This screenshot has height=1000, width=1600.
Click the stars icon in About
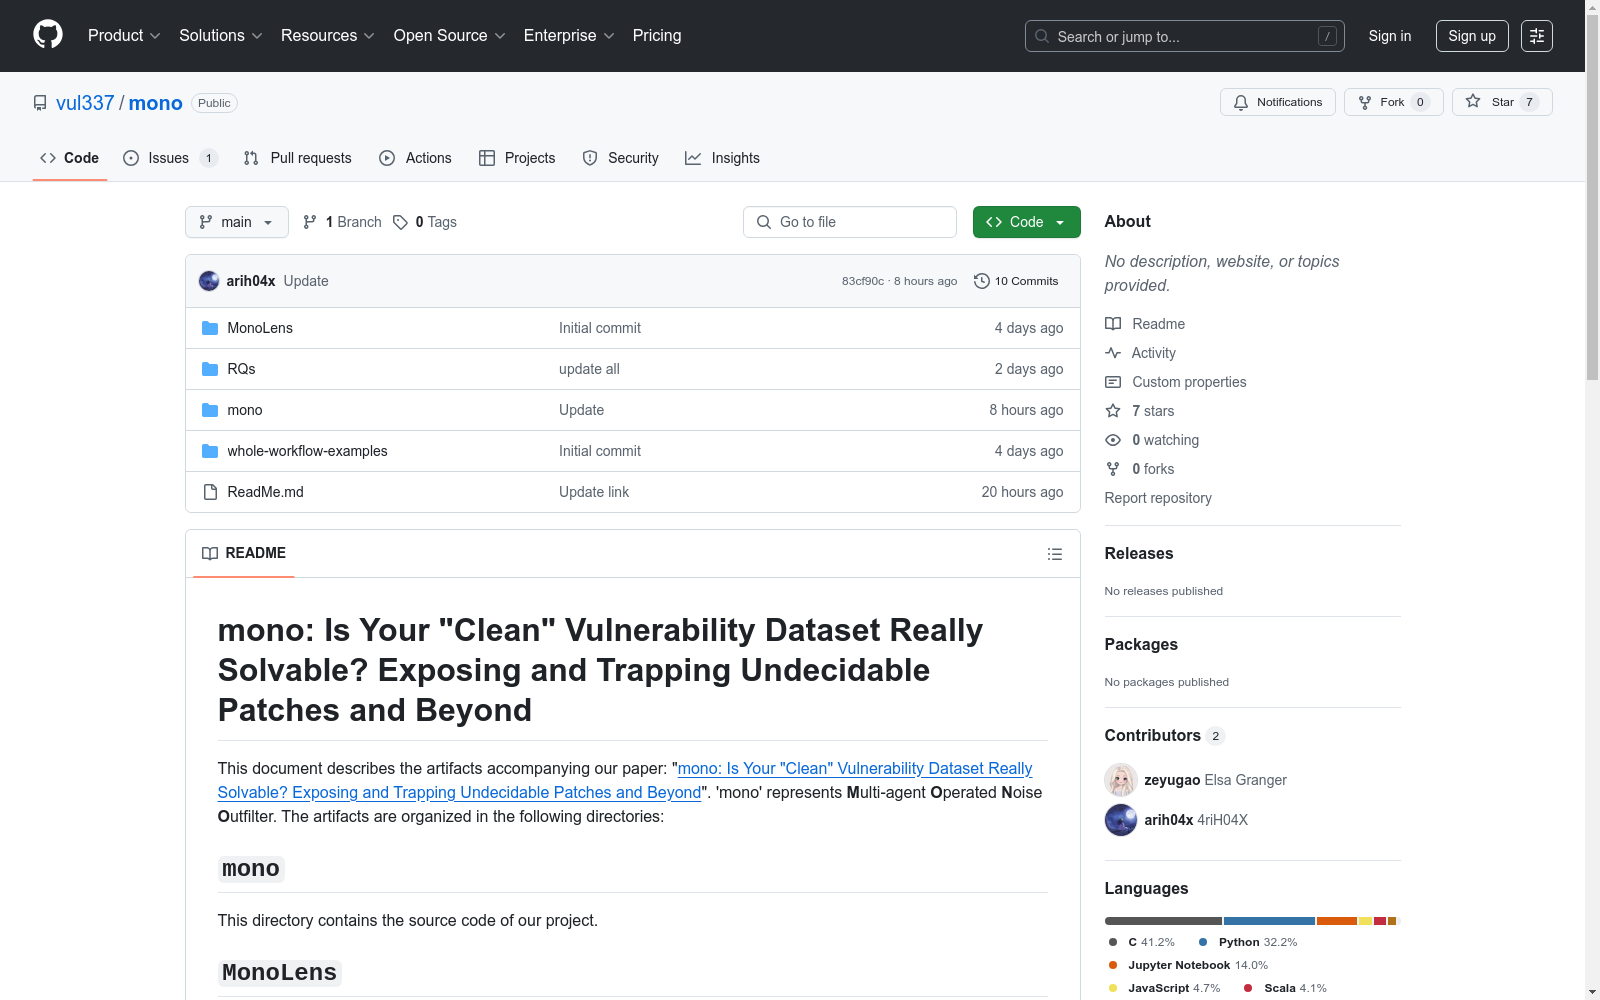pyautogui.click(x=1113, y=411)
